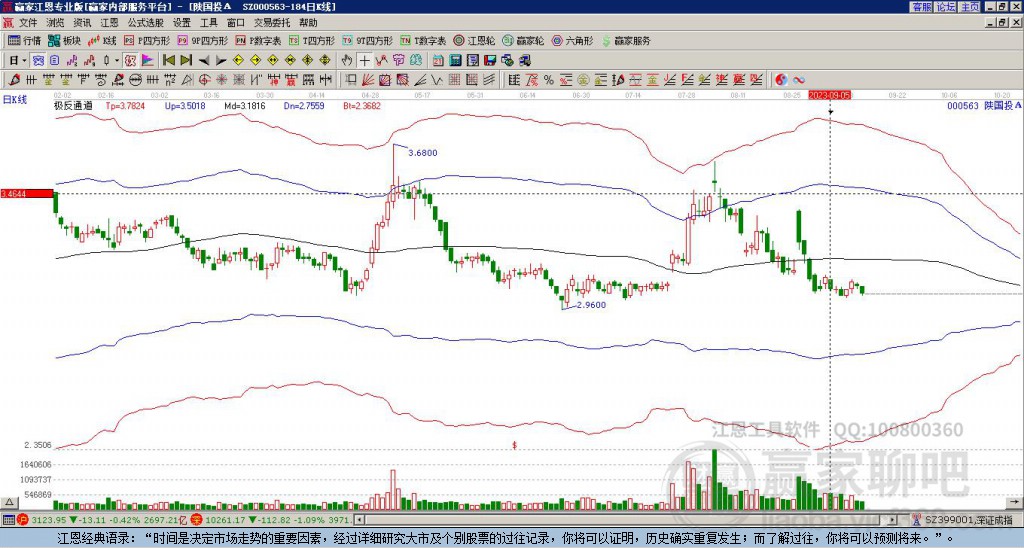Click the Bt=2.3682 indicator value
Image resolution: width=1024 pixels, height=548 pixels.
pyautogui.click(x=362, y=105)
